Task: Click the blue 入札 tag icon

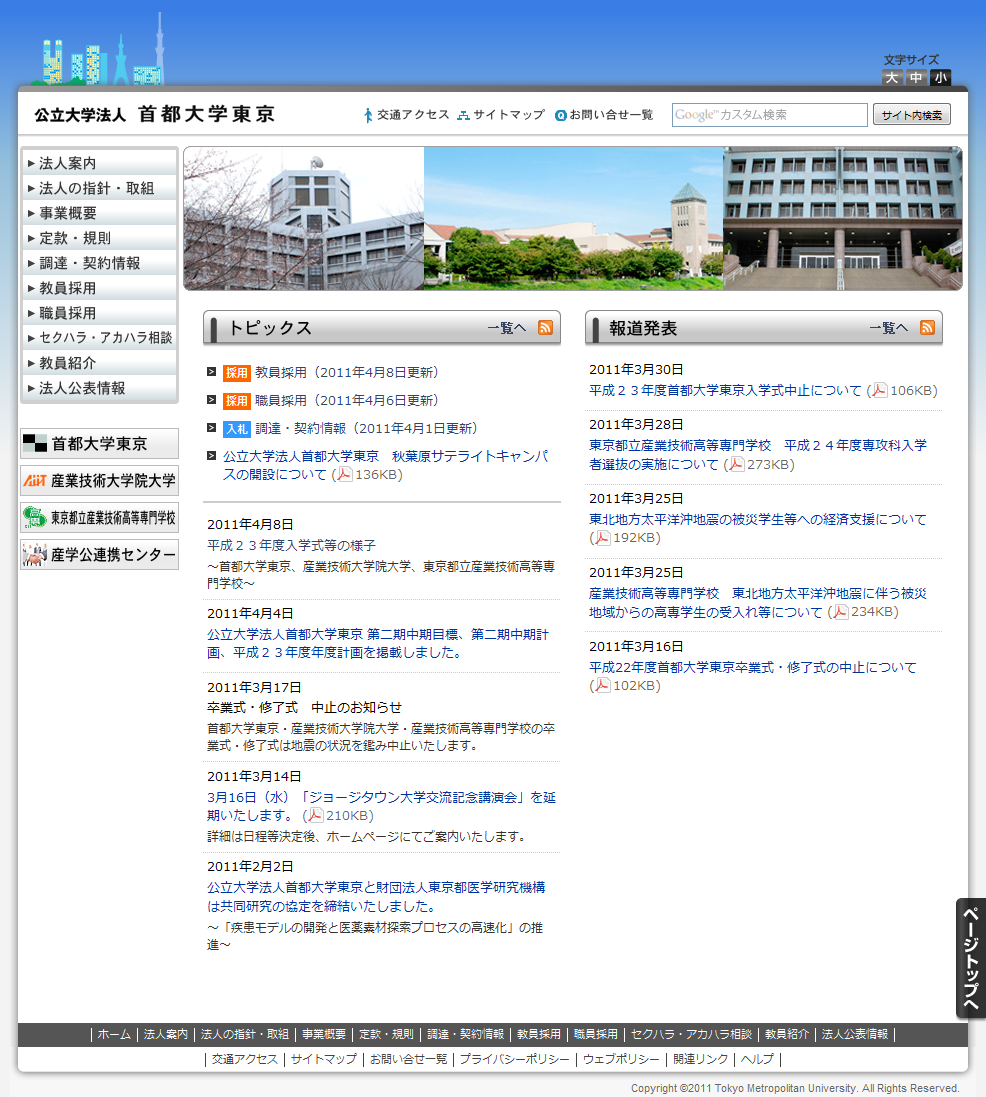Action: click(237, 429)
